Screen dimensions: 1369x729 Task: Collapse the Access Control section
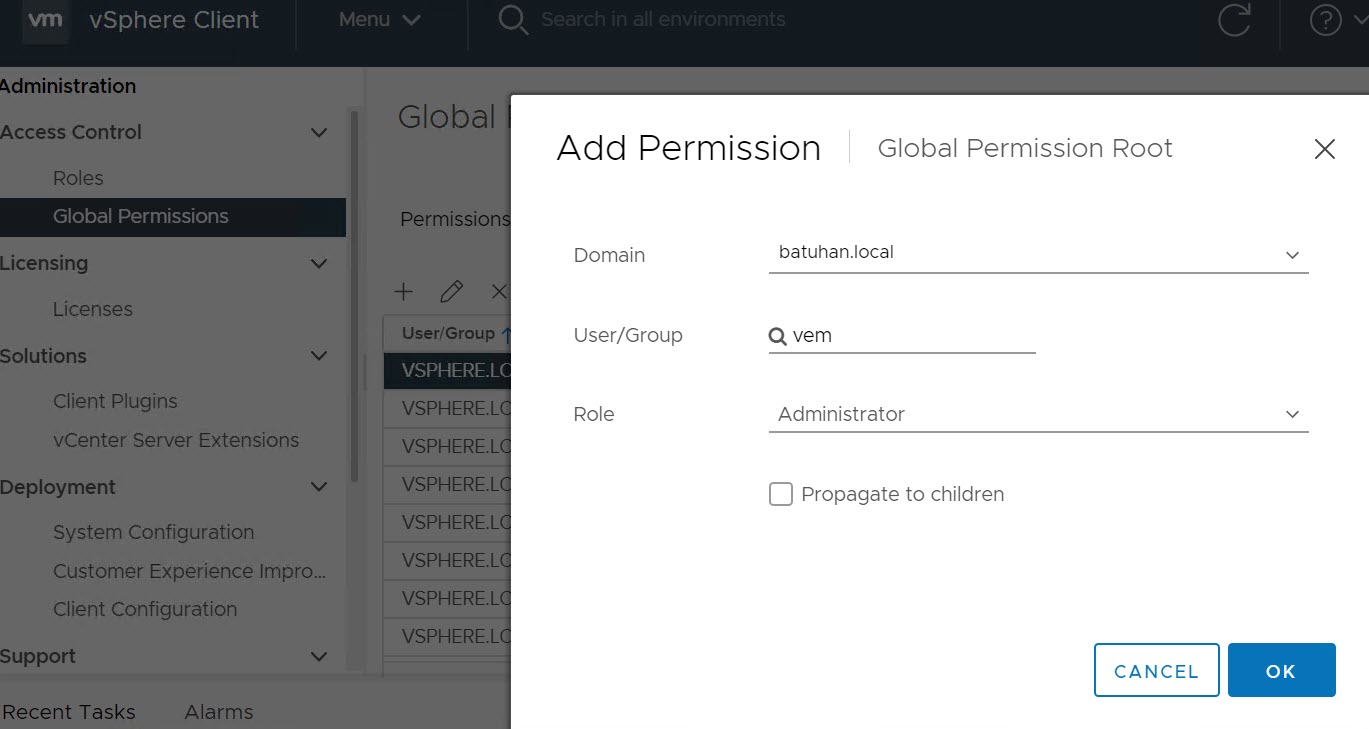tap(319, 133)
